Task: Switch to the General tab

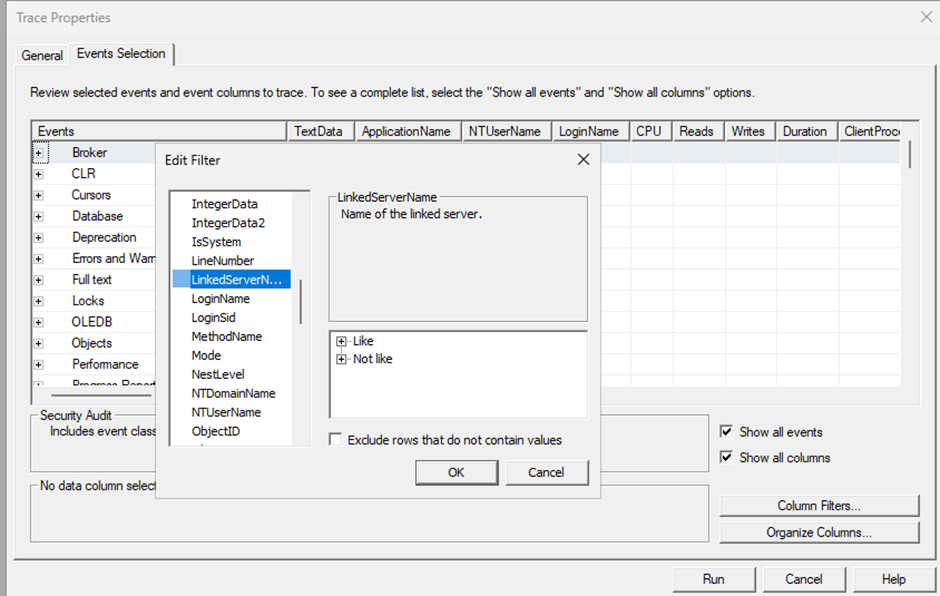Action: [x=42, y=55]
